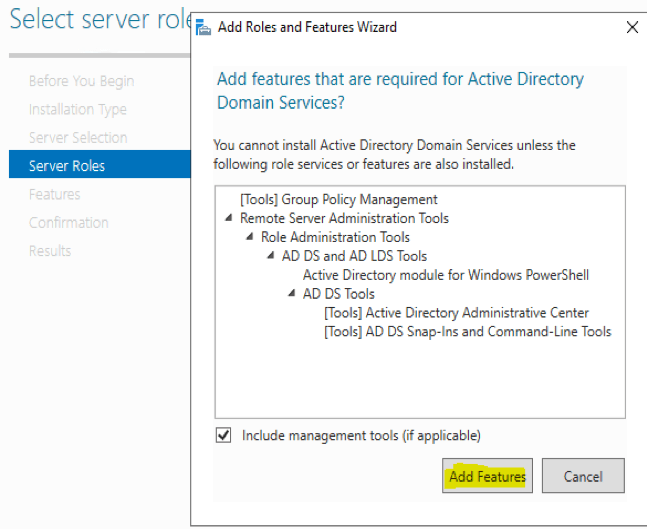Select Active Directory Administrative Center item
This screenshot has width=647, height=529.
click(x=456, y=313)
